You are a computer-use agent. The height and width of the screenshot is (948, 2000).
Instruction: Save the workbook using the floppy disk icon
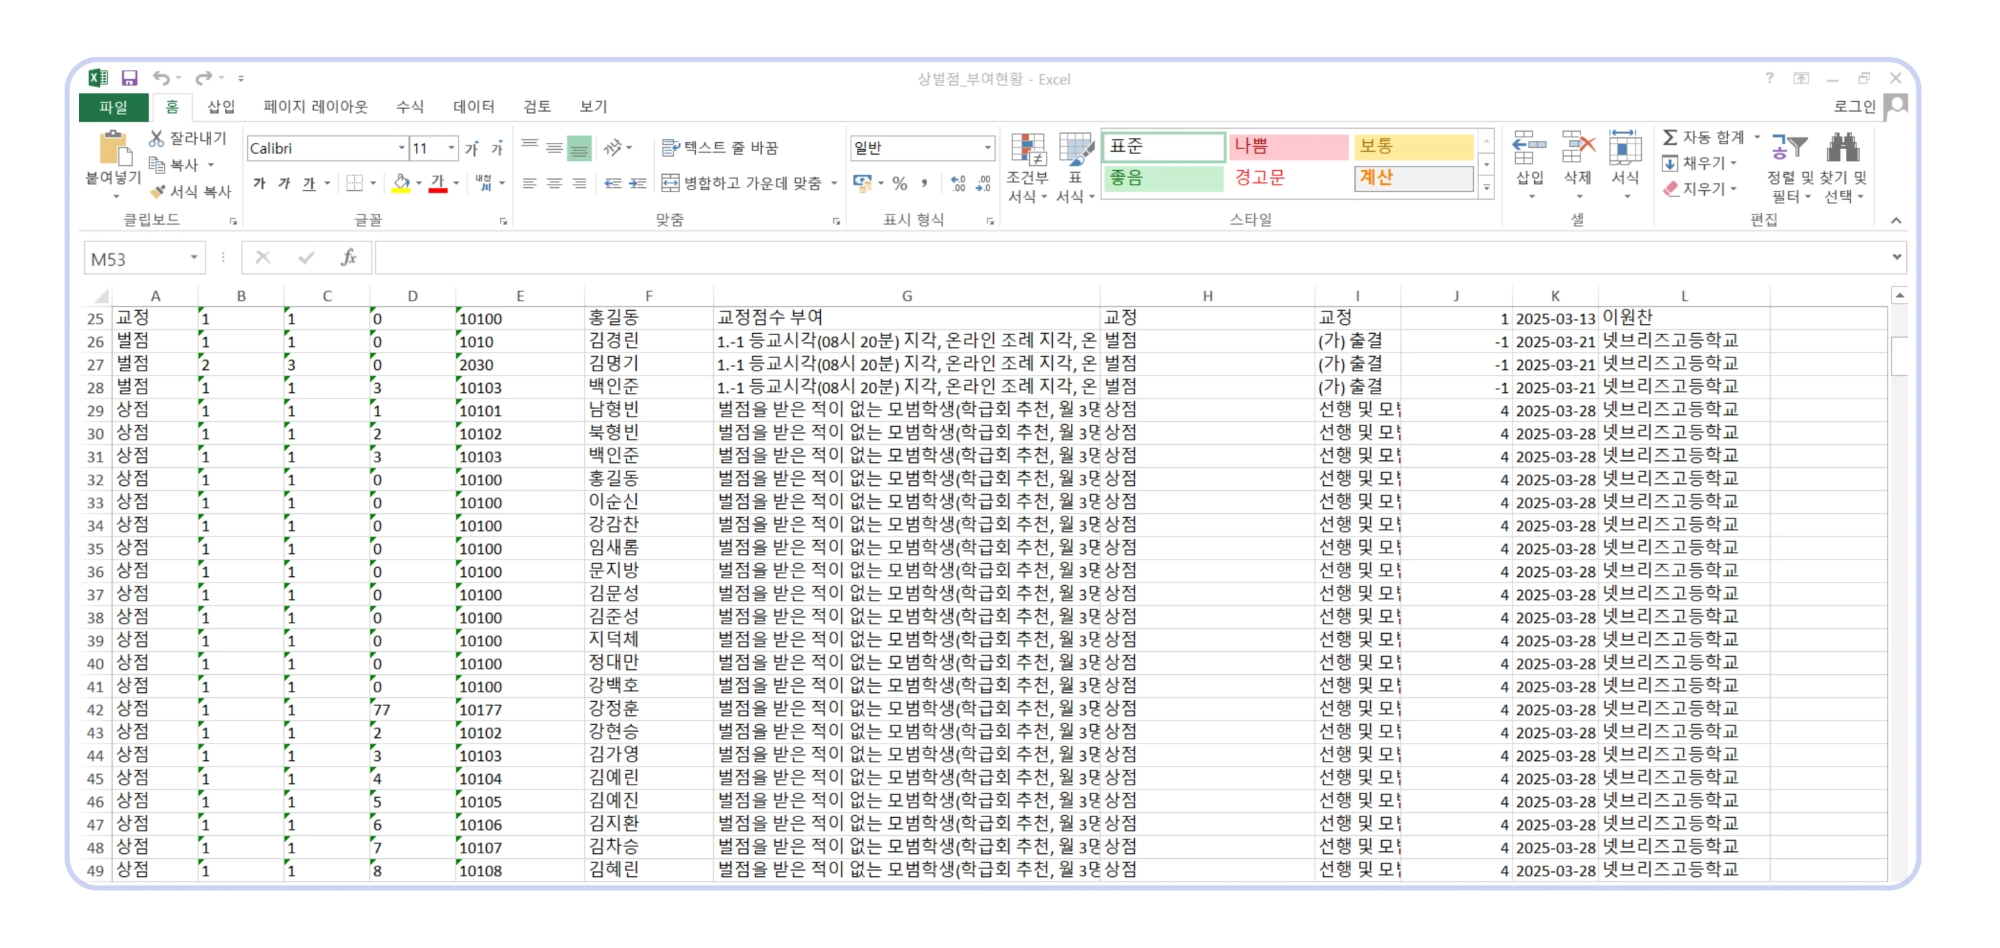coord(129,78)
